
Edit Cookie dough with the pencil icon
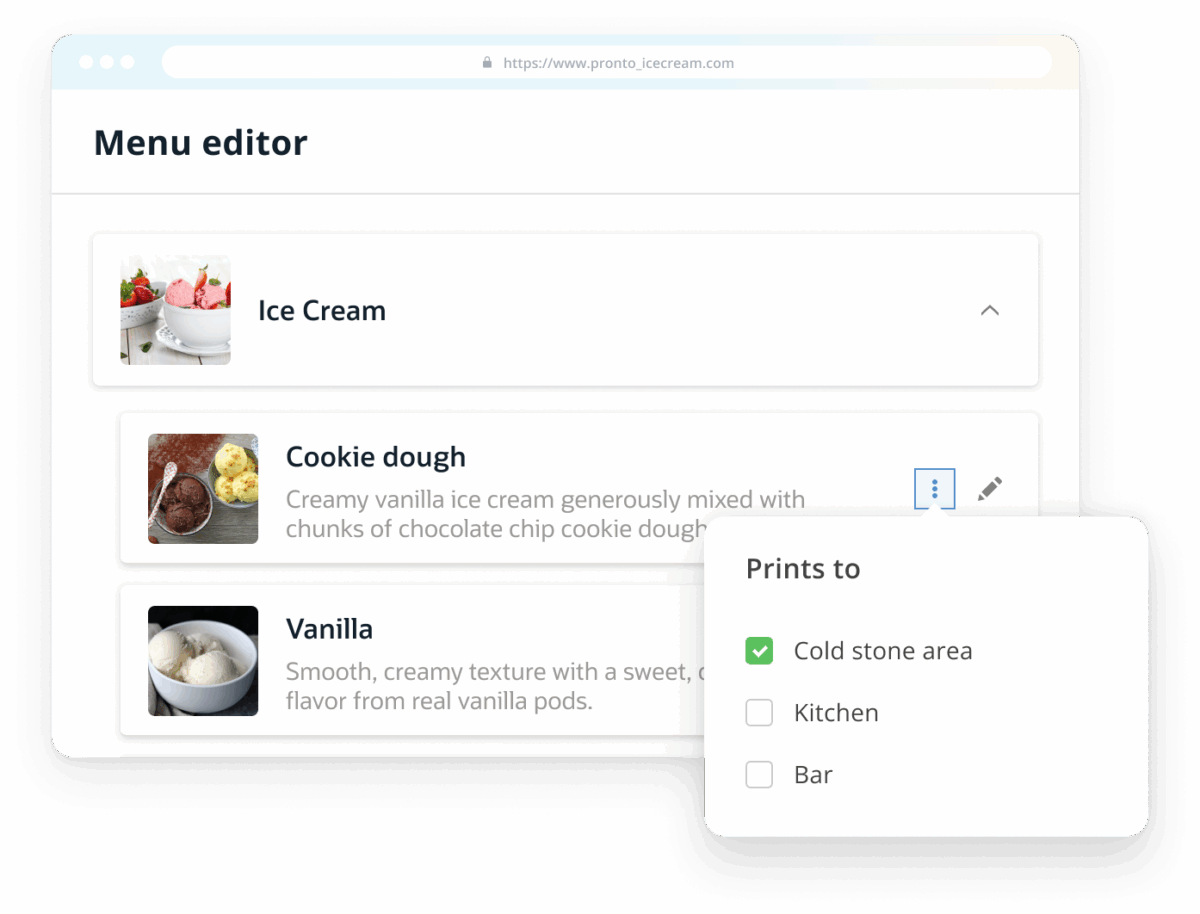[989, 489]
